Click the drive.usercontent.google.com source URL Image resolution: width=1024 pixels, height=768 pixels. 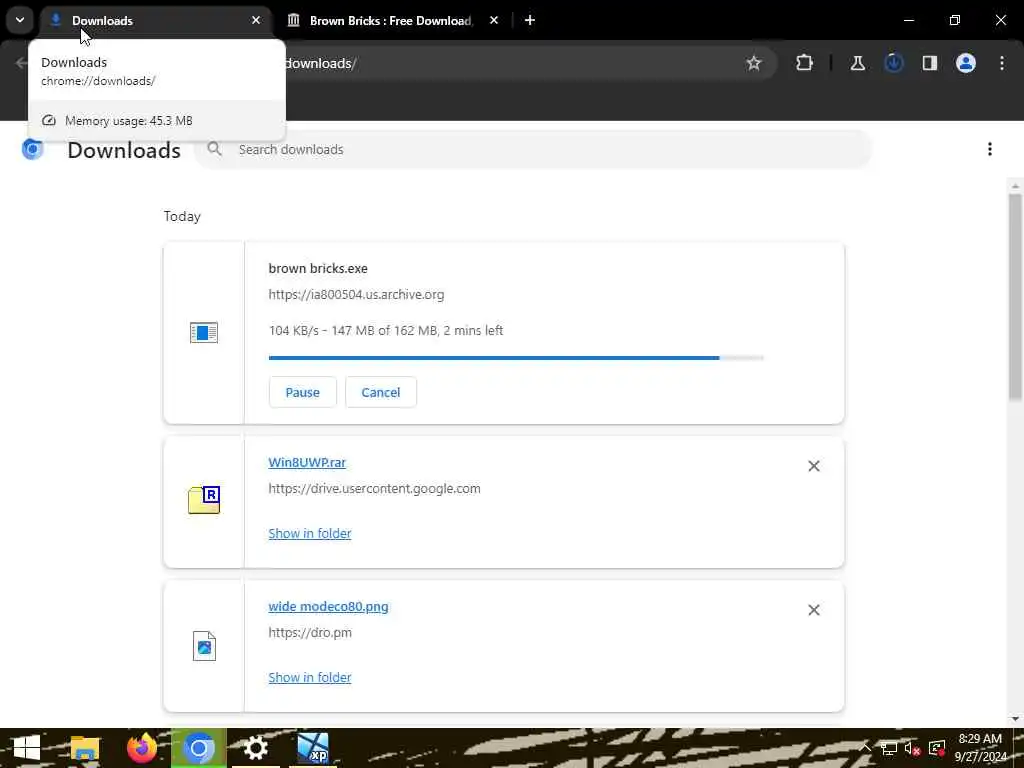374,488
